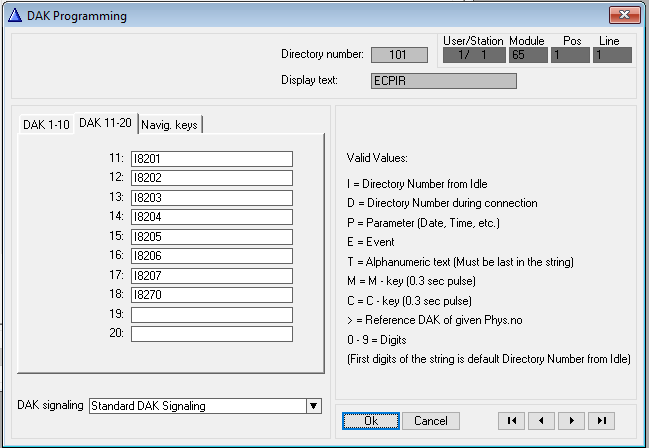The image size is (649, 448).
Task: Click the 'M = M - key' line
Action: coord(411,281)
